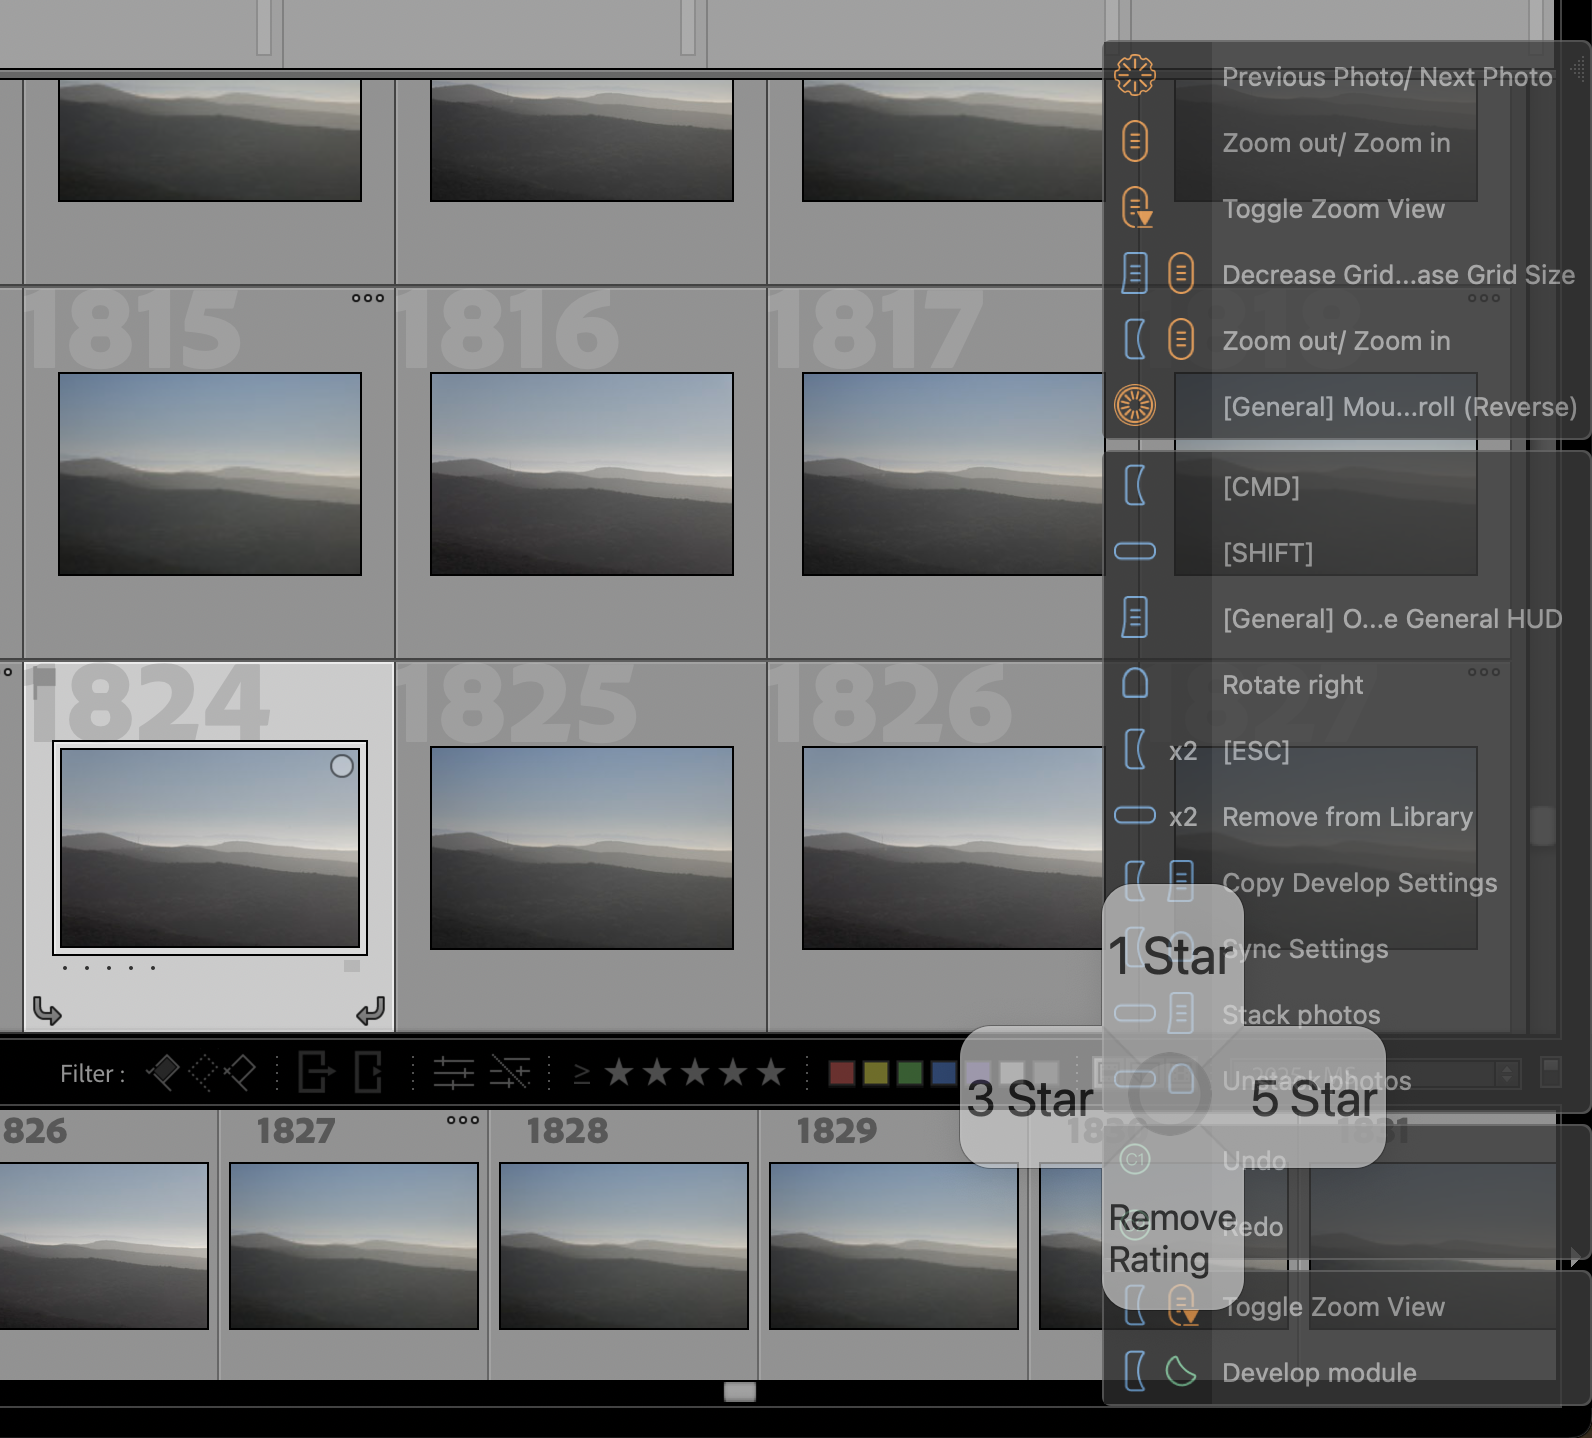
Task: Click the unedited photos filter icon
Action: pos(510,1073)
